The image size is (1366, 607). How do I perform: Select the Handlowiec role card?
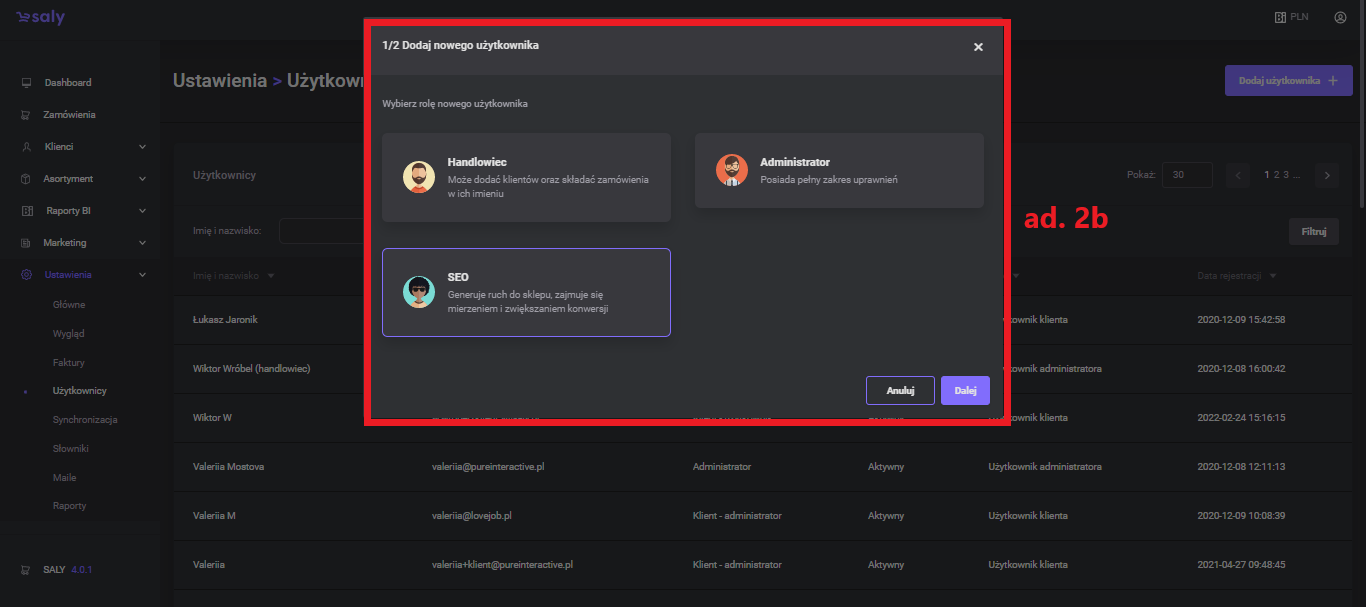526,177
